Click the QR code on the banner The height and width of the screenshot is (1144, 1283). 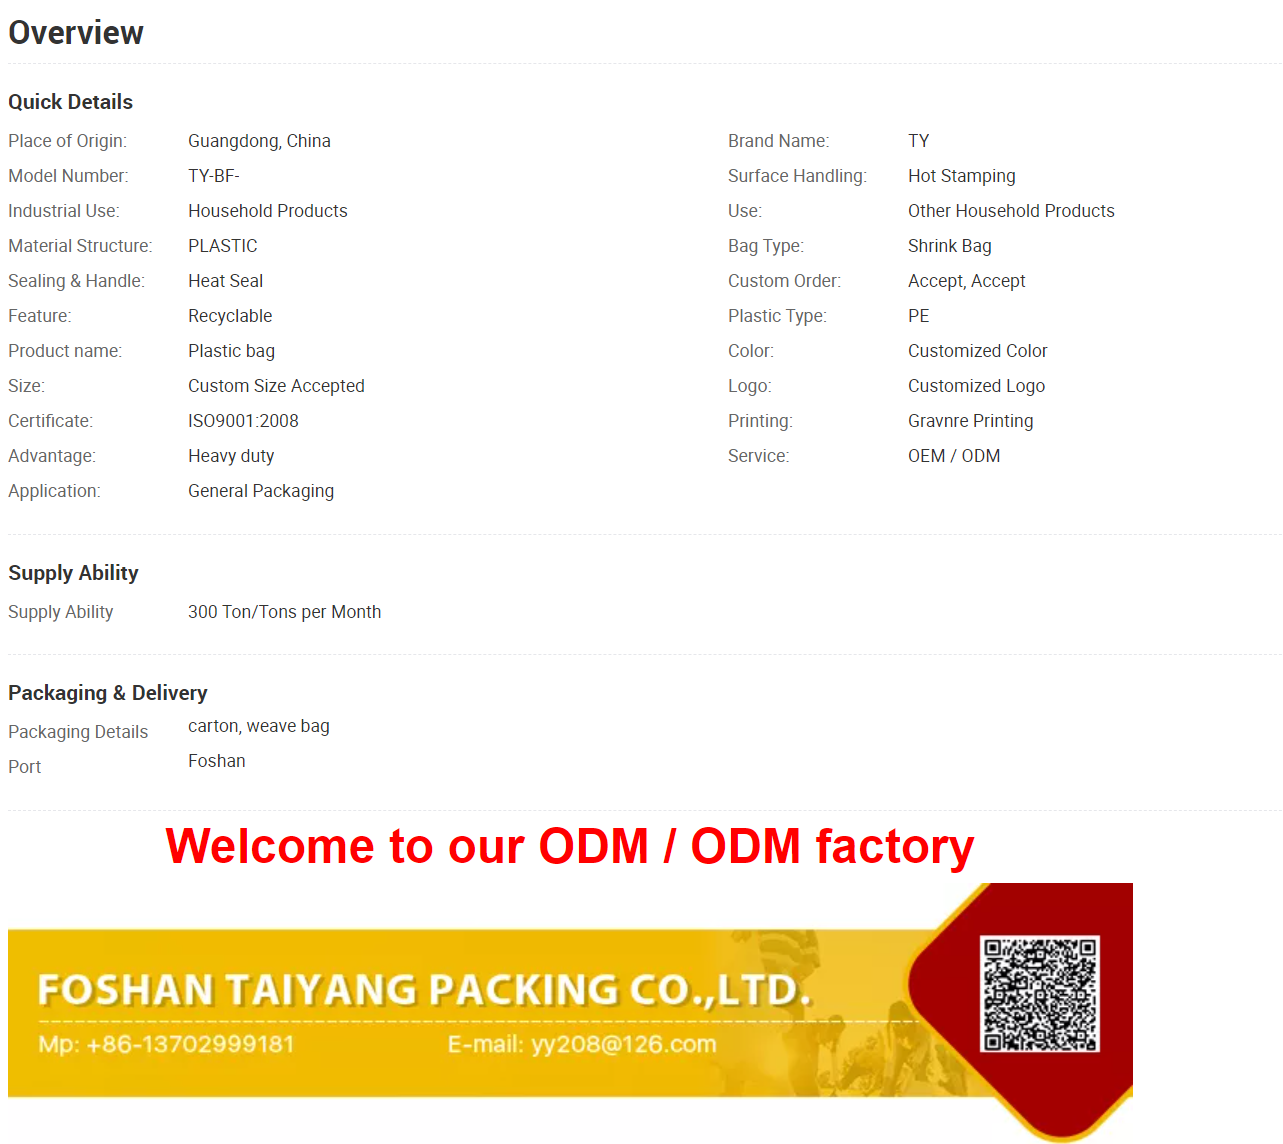1040,994
